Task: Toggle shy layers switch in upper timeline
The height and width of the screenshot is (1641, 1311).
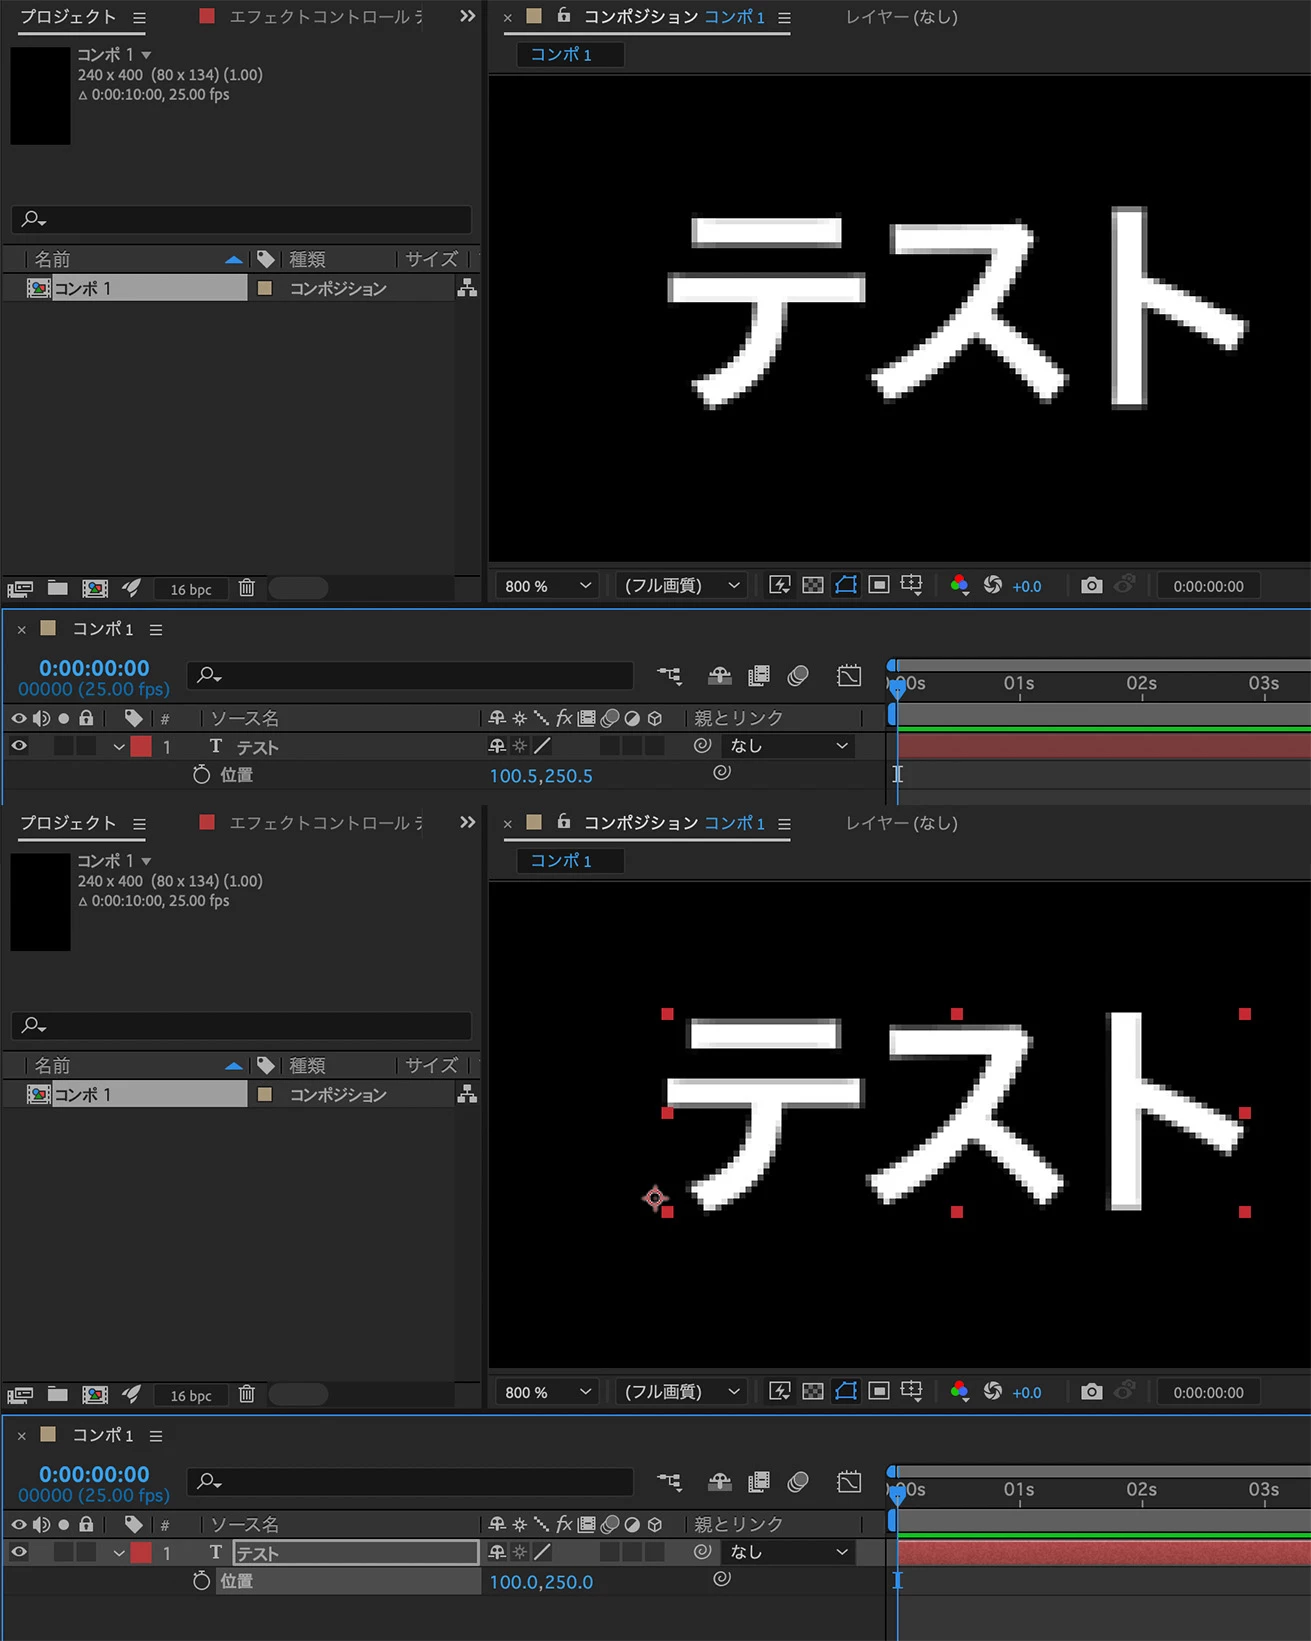Action: pos(720,676)
